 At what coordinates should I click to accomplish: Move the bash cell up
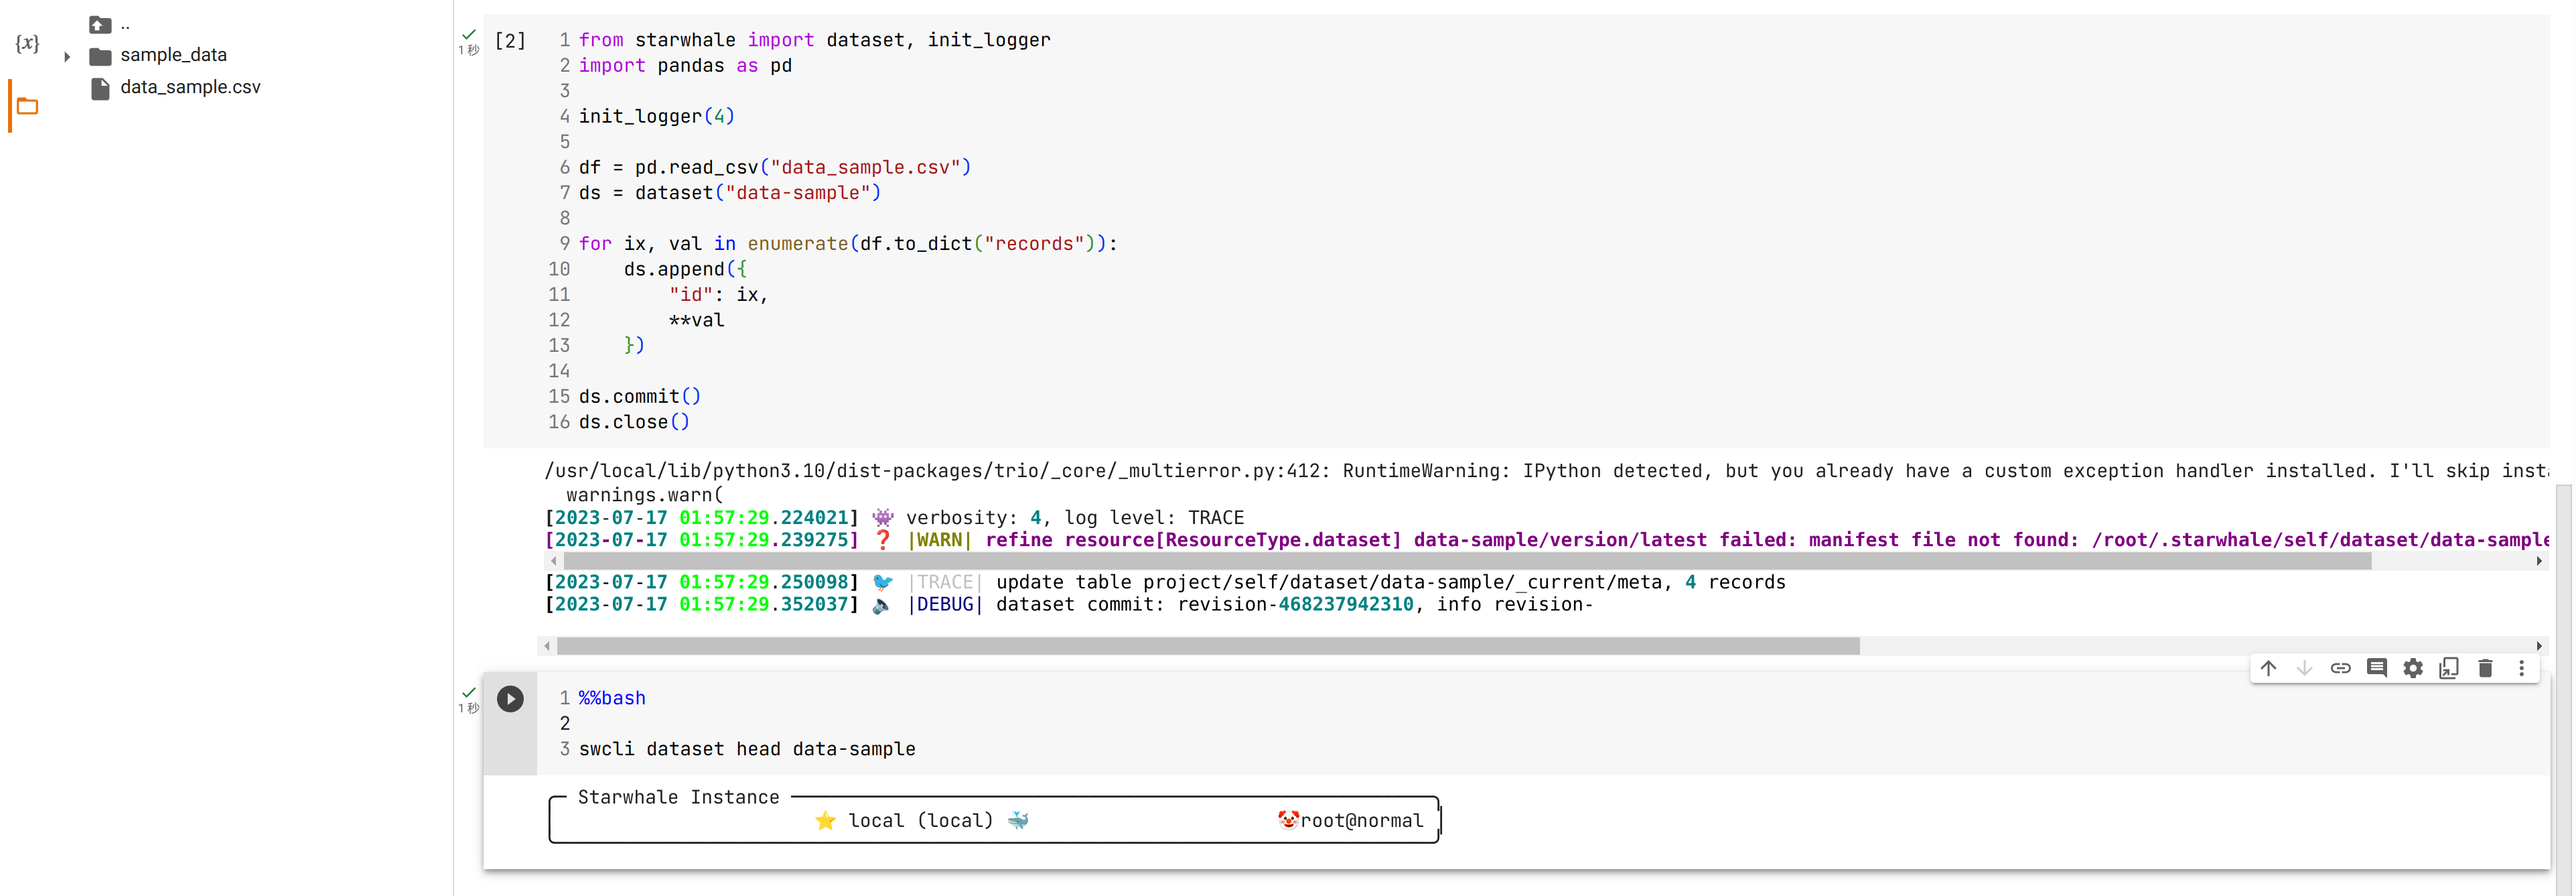(x=2268, y=668)
